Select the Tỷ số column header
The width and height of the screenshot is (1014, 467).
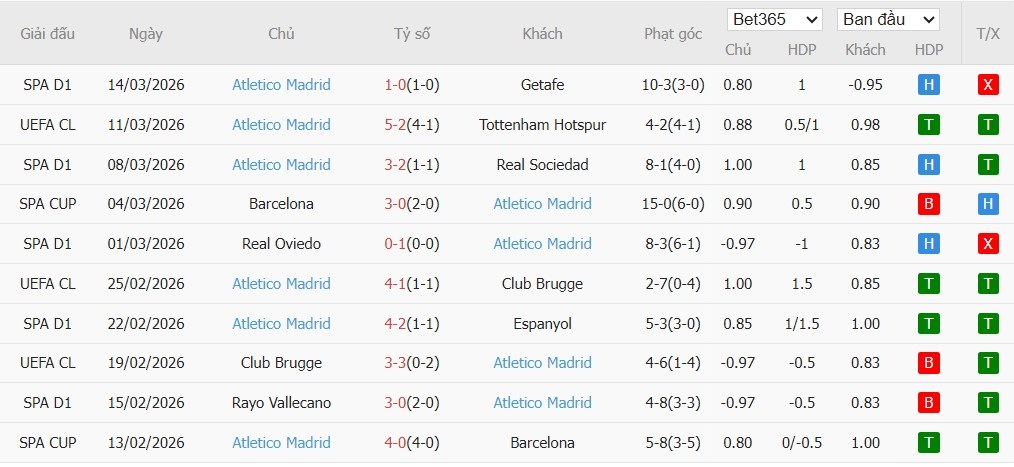pyautogui.click(x=411, y=34)
